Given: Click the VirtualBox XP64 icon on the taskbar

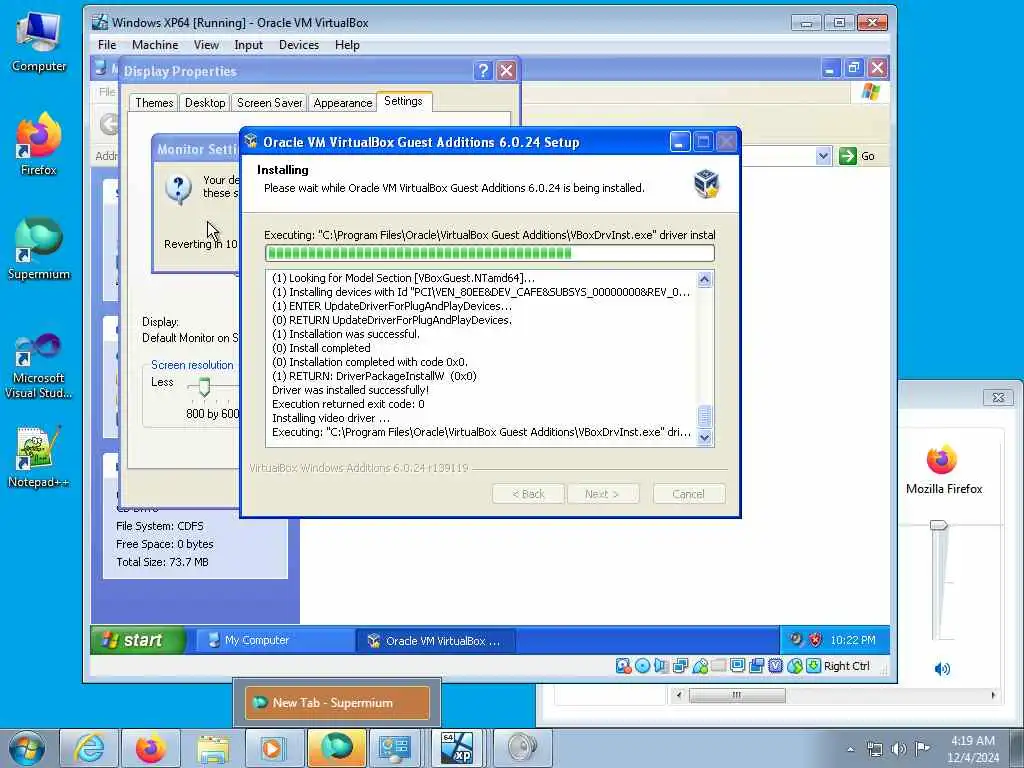Looking at the screenshot, I should coord(458,748).
